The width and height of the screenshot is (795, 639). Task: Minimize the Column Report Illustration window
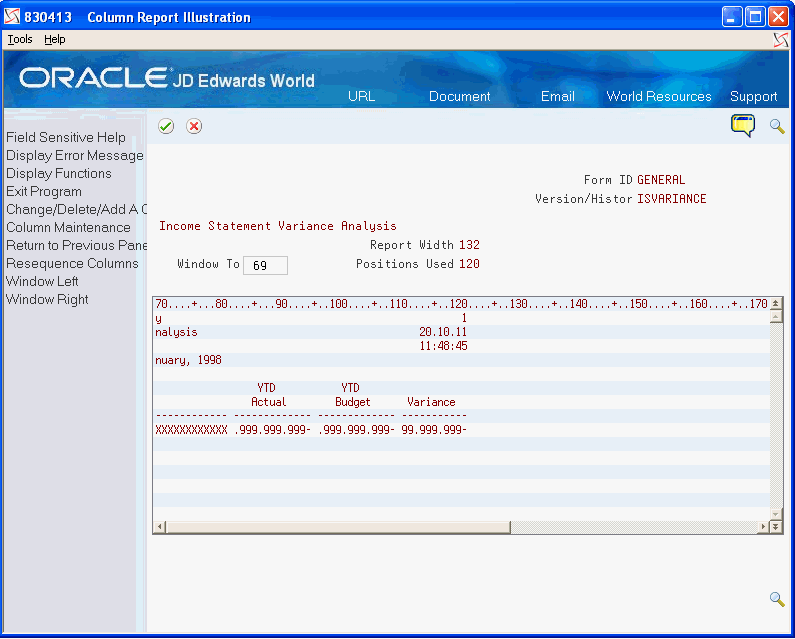tap(732, 17)
